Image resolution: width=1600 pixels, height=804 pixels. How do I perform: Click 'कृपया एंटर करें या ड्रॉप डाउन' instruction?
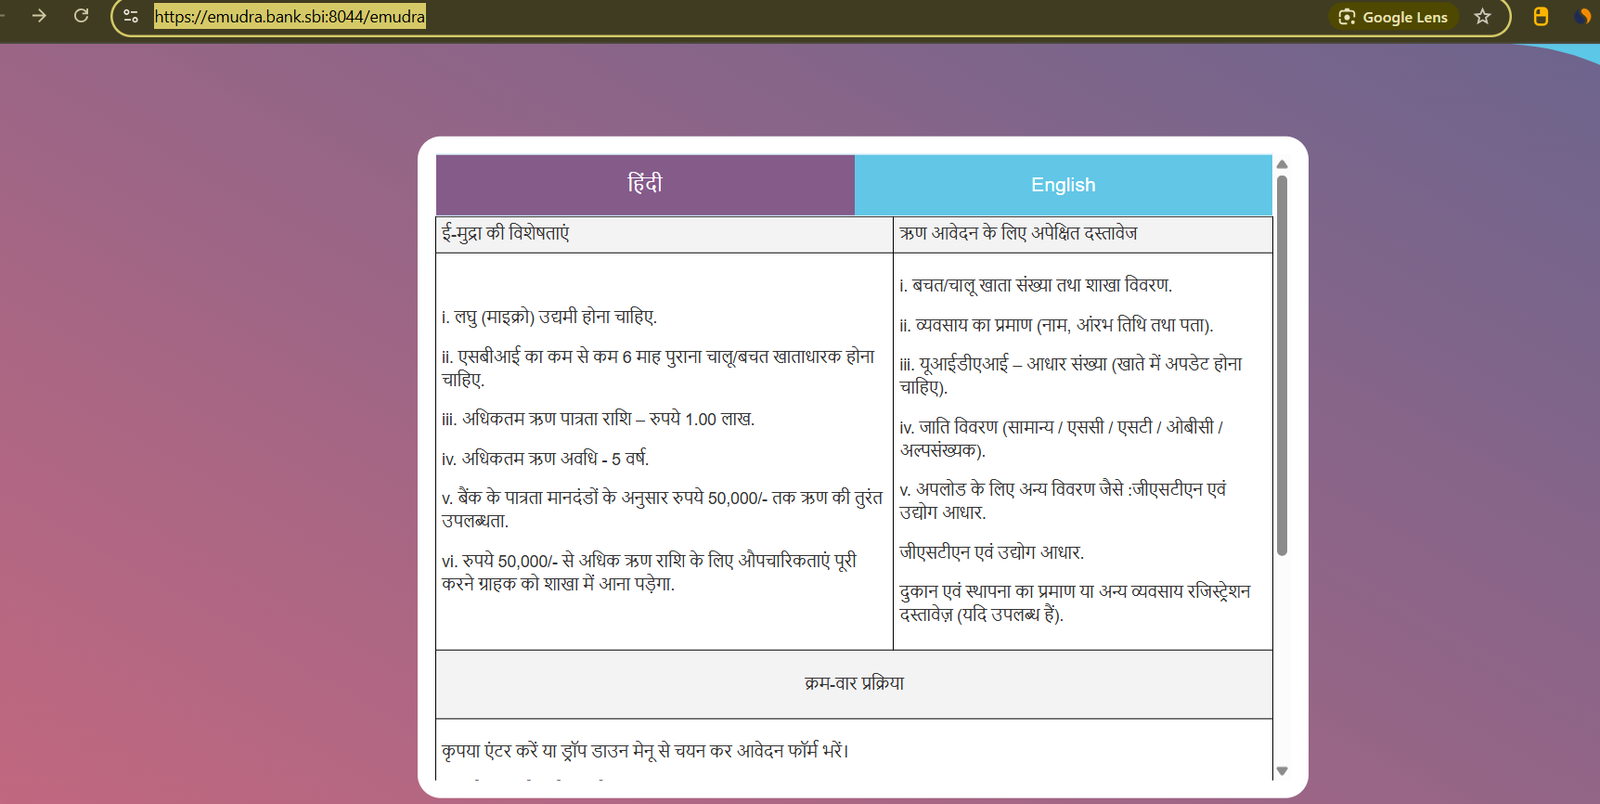[645, 751]
